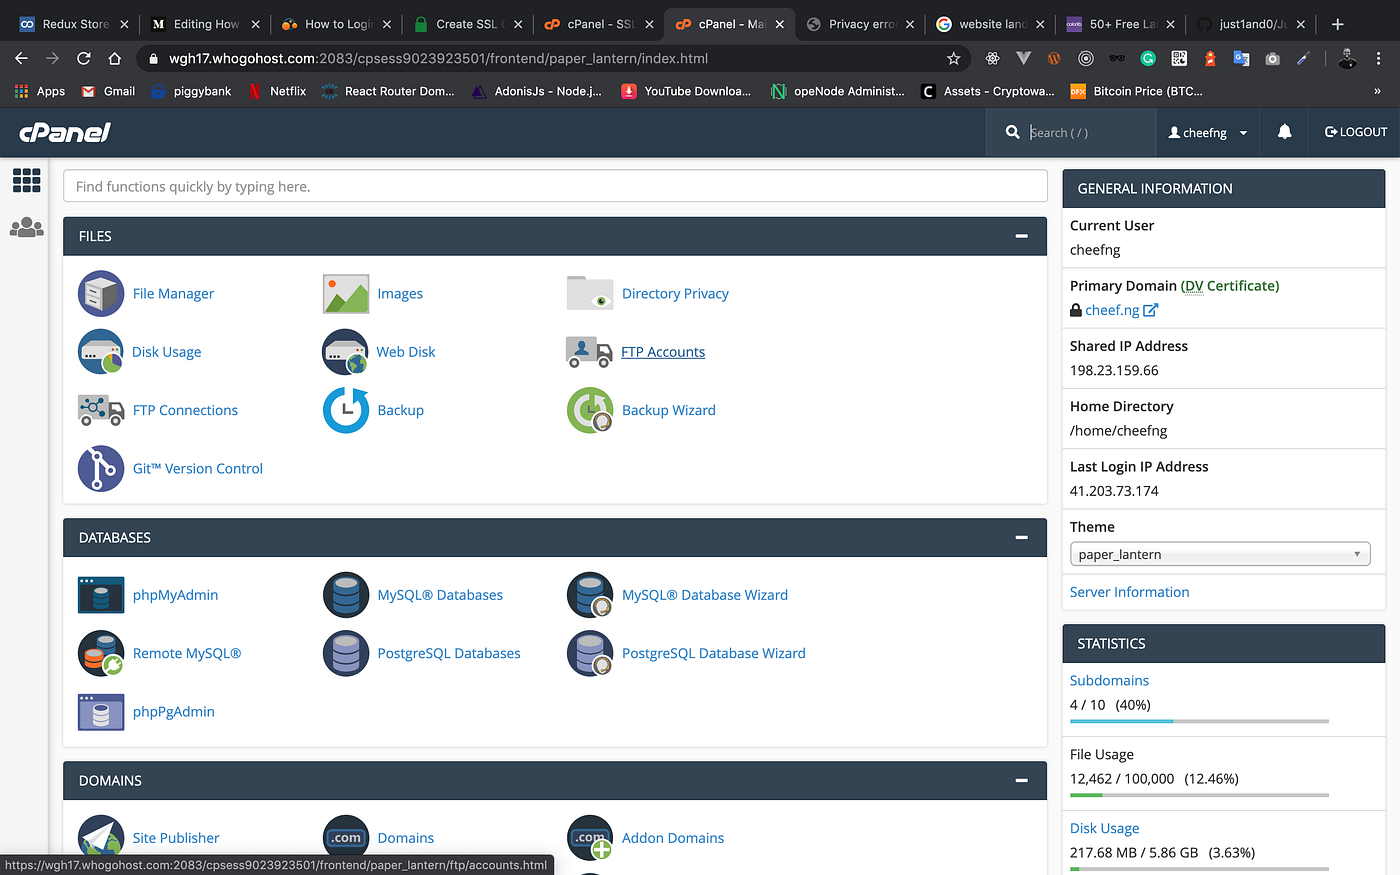
Task: Open the File Manager icon
Action: click(101, 294)
